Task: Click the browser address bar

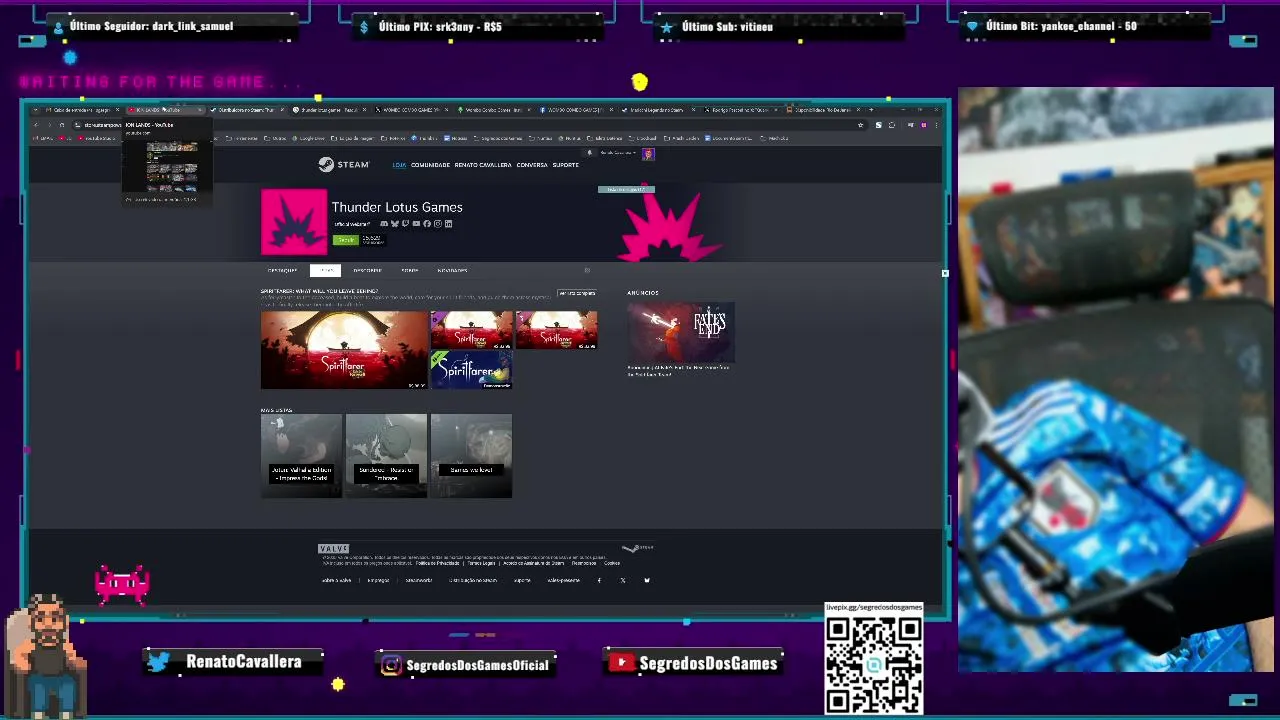Action: 468,125
